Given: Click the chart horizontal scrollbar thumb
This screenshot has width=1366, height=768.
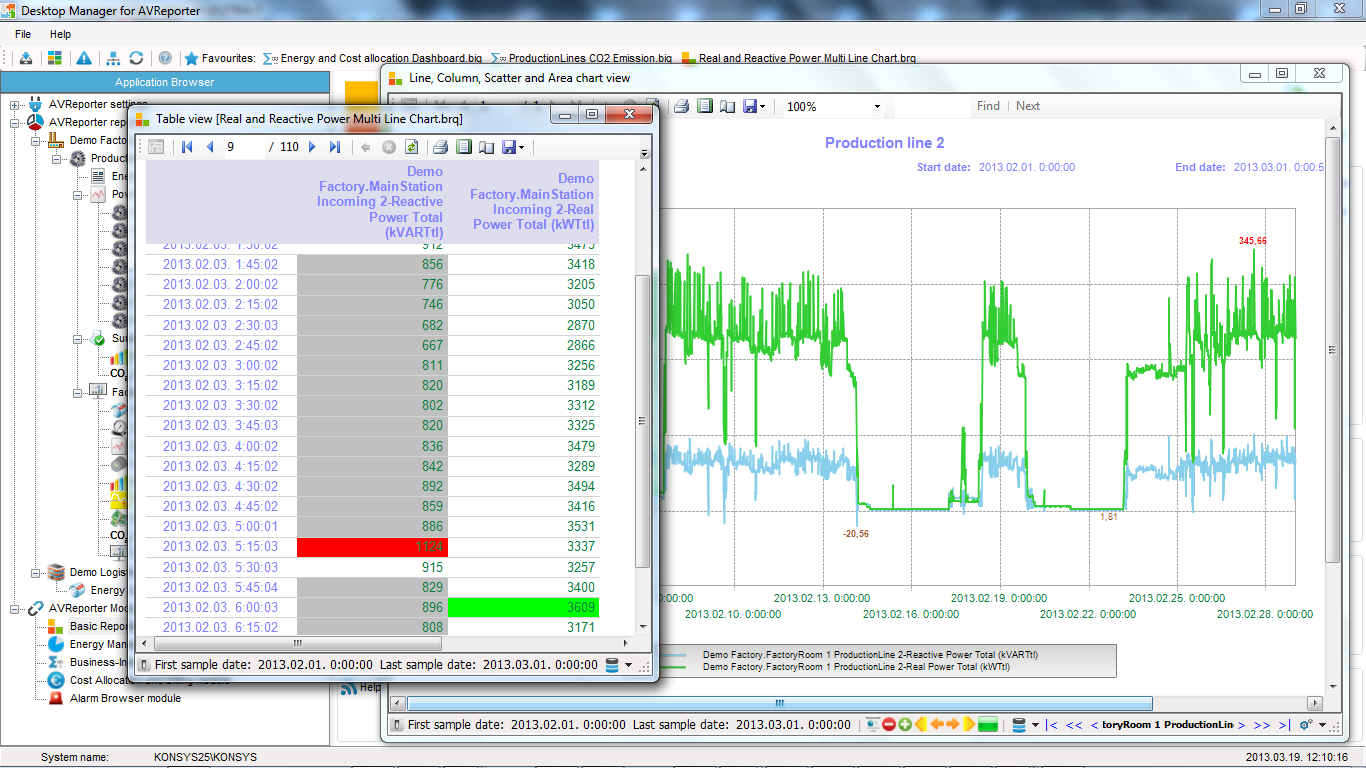Looking at the screenshot, I should (x=780, y=703).
